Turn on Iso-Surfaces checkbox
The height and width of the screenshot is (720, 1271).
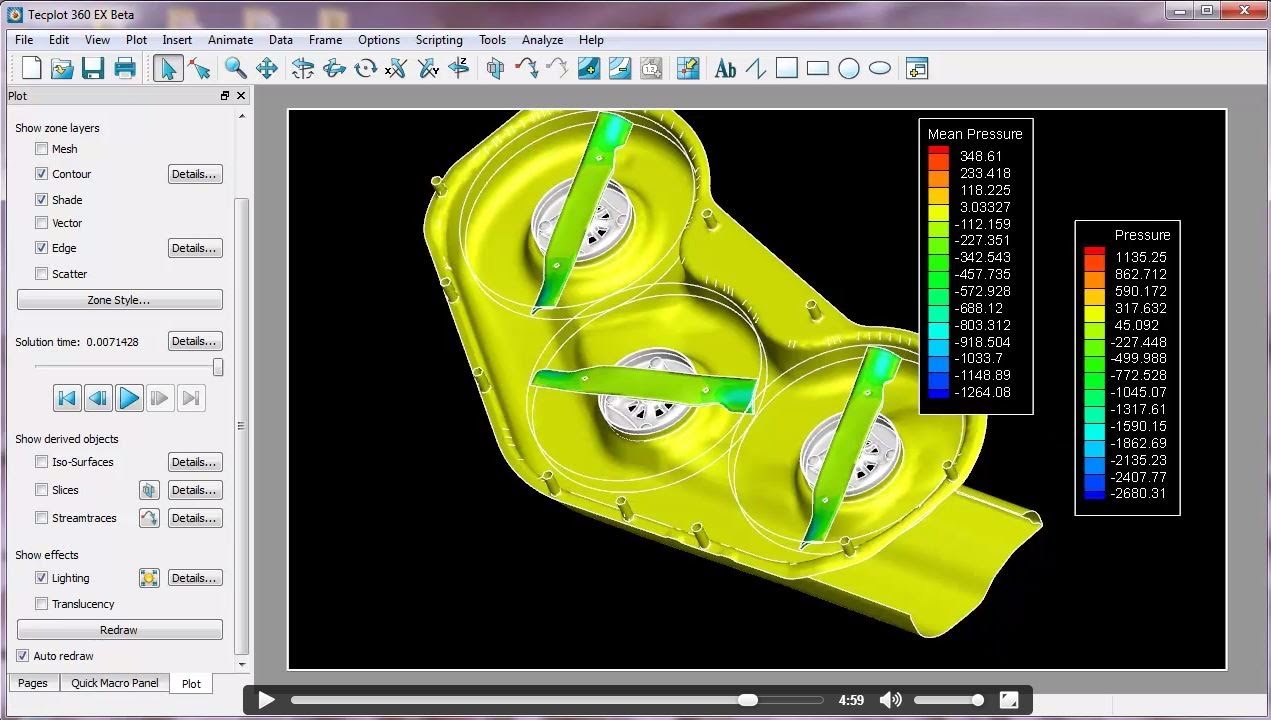pos(41,462)
